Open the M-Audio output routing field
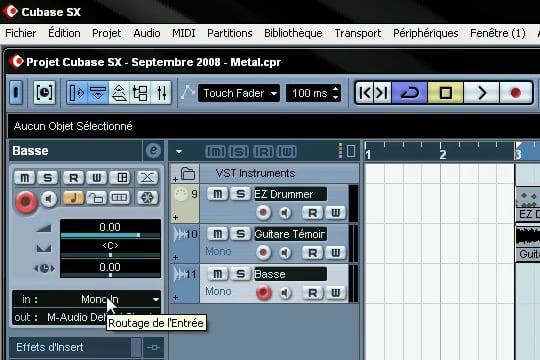Viewport: 540px width, 360px height. pyautogui.click(x=87, y=317)
